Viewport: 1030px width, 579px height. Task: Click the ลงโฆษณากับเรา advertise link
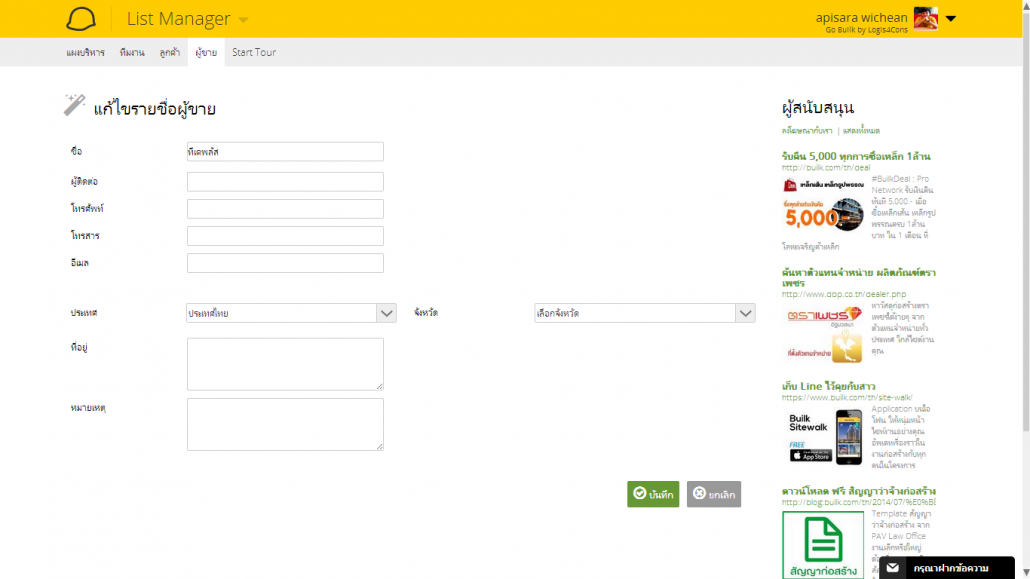pyautogui.click(x=807, y=131)
